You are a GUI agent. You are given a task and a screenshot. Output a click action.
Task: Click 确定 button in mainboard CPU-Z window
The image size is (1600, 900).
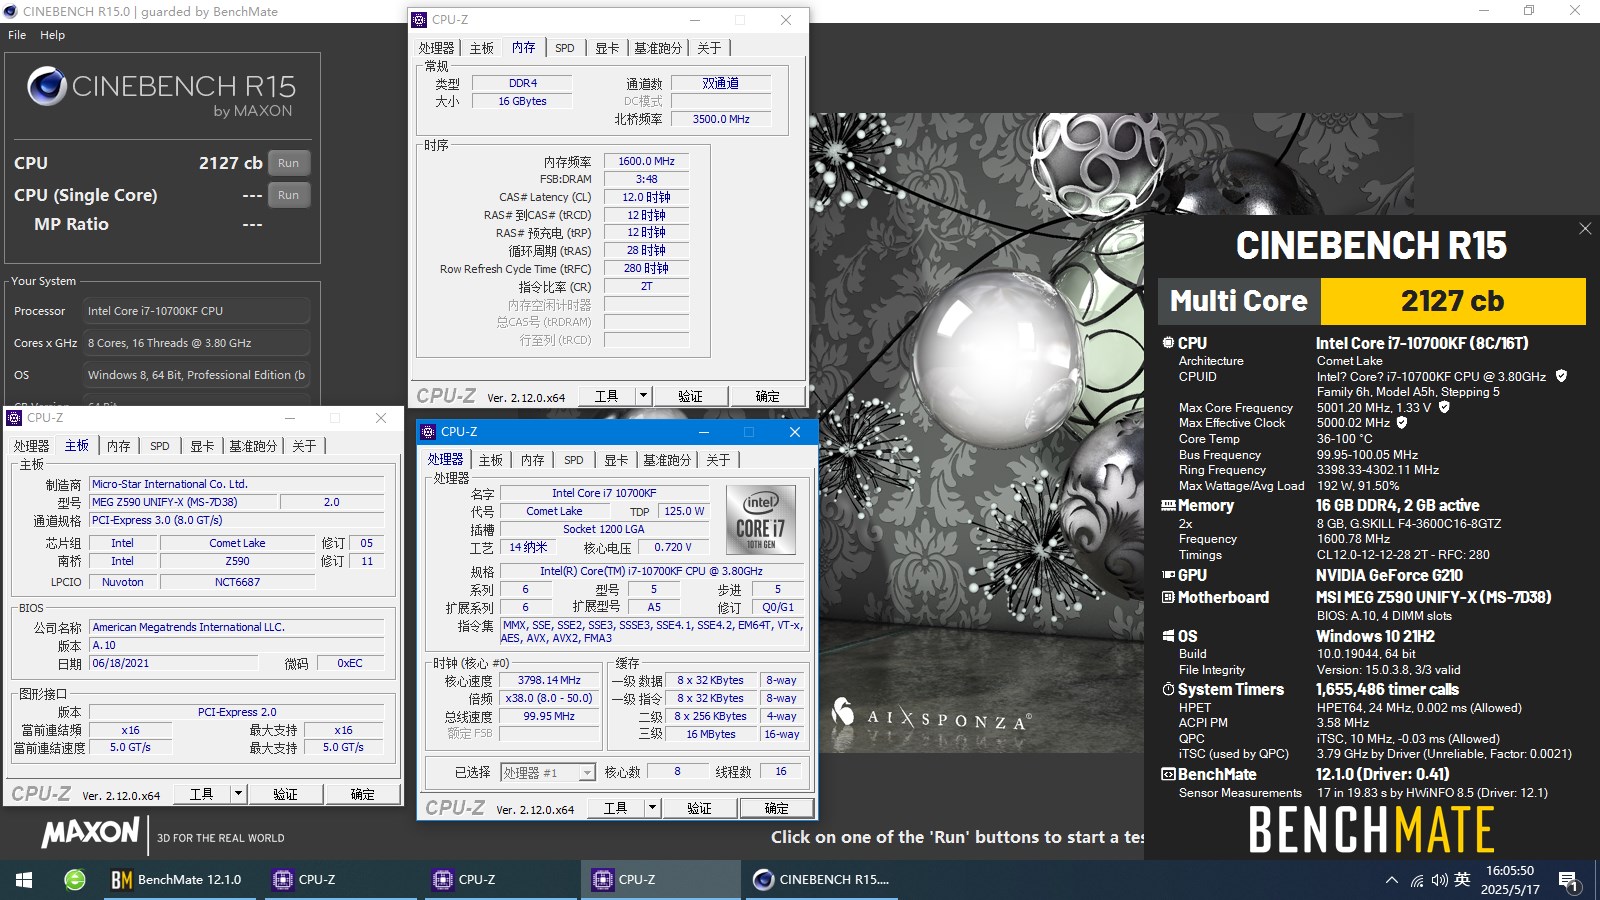point(362,794)
